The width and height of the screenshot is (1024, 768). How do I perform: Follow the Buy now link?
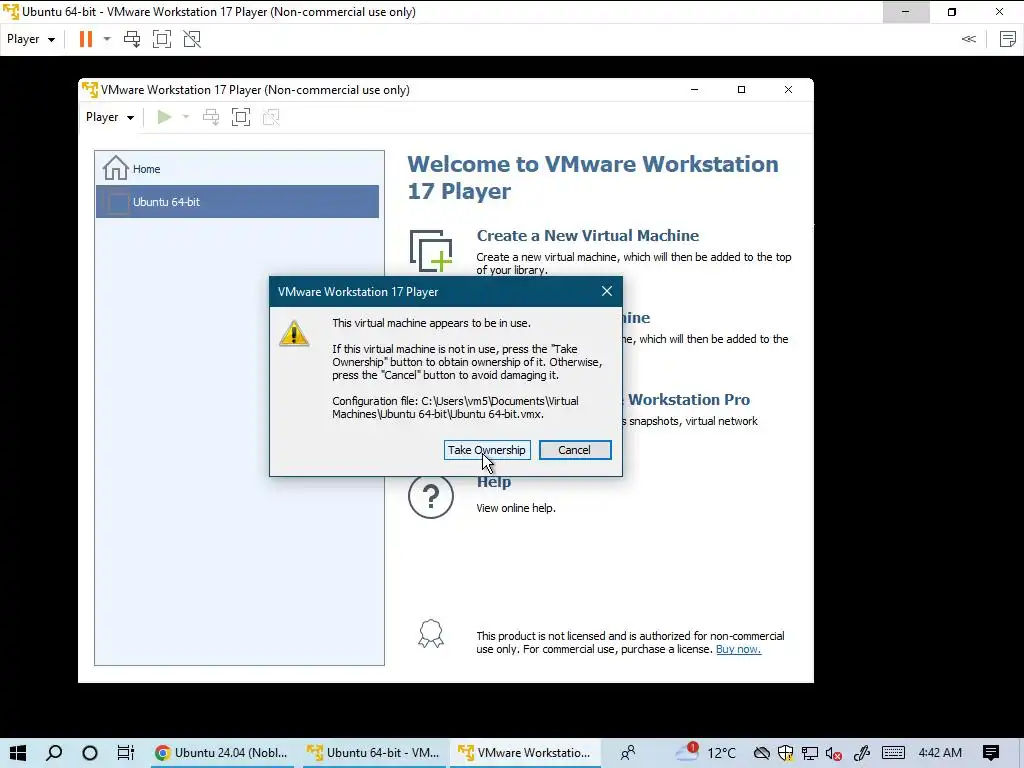tap(739, 649)
